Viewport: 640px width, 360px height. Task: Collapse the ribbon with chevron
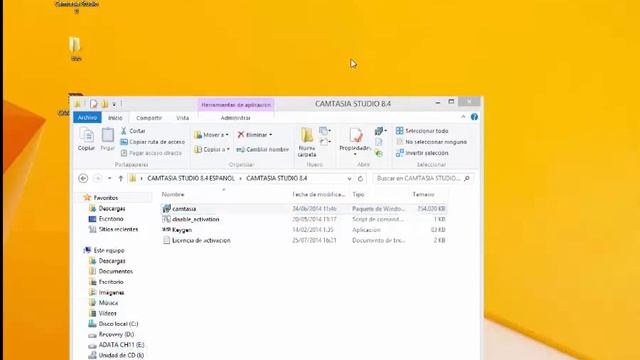[463, 117]
